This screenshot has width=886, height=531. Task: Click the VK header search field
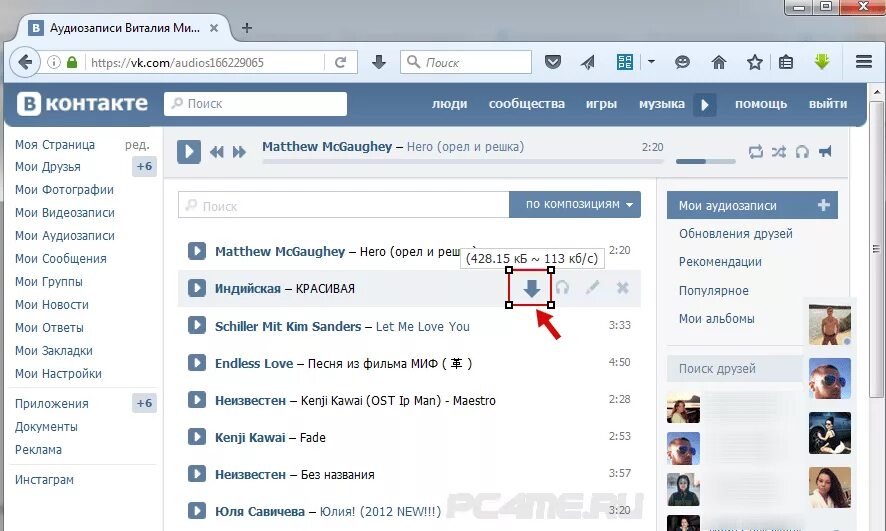click(255, 104)
